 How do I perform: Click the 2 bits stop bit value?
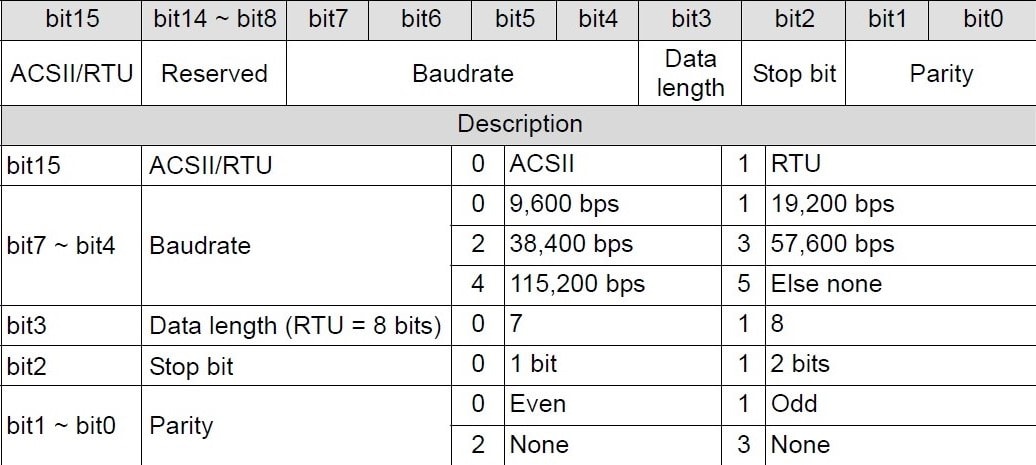pos(901,365)
